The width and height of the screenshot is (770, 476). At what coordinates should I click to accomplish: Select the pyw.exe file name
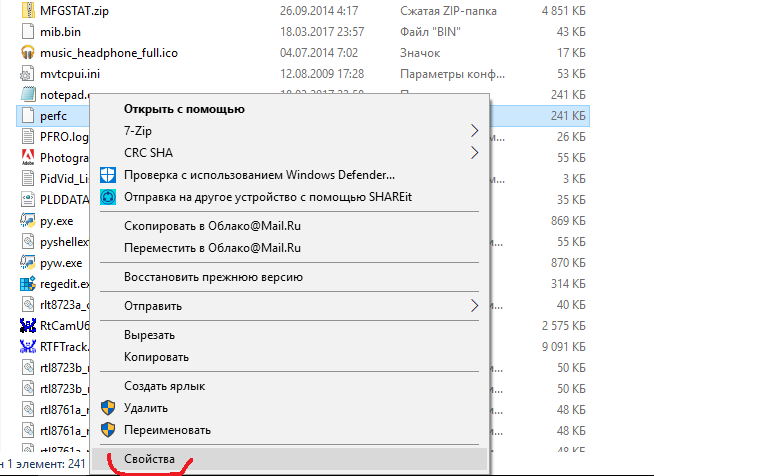click(x=61, y=263)
